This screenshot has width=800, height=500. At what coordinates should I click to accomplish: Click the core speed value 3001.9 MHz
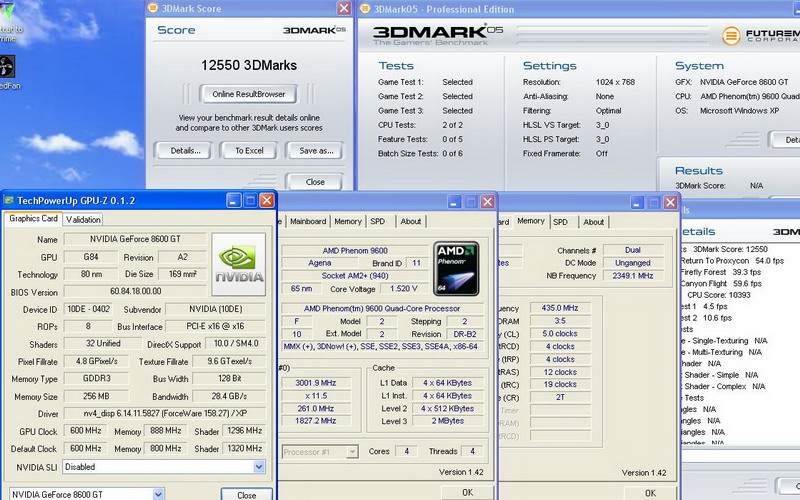(316, 383)
